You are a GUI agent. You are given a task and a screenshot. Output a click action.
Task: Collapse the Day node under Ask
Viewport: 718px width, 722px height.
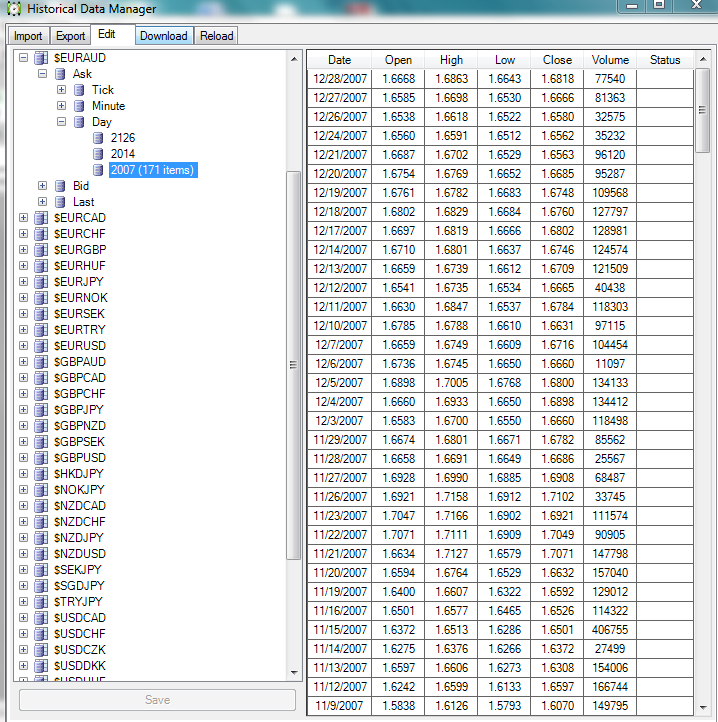tap(62, 122)
